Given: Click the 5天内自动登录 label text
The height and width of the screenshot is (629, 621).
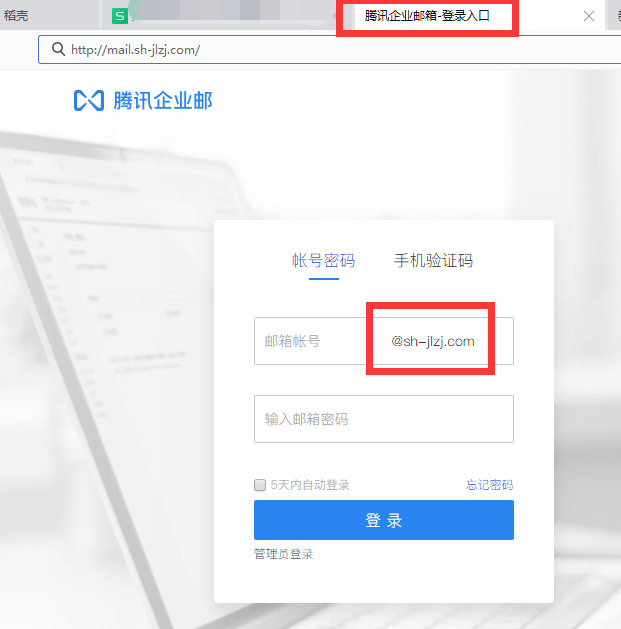Looking at the screenshot, I should pos(309,485).
